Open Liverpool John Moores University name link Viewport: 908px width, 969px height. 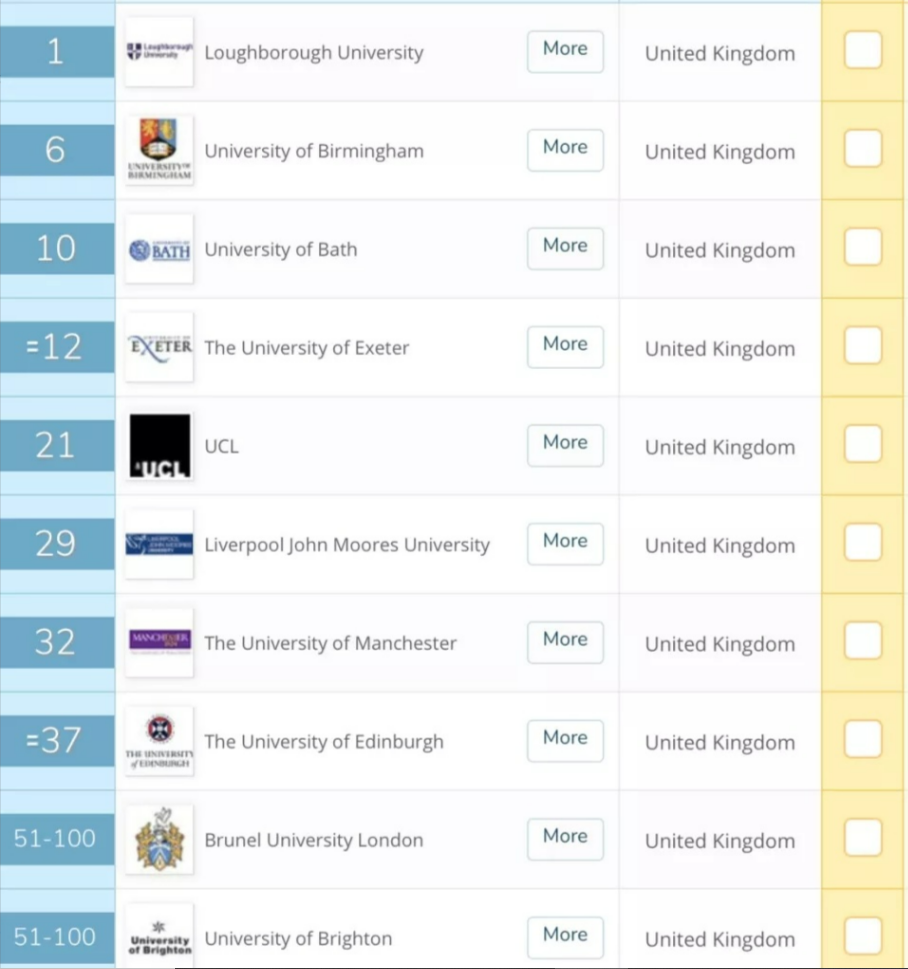pyautogui.click(x=347, y=545)
